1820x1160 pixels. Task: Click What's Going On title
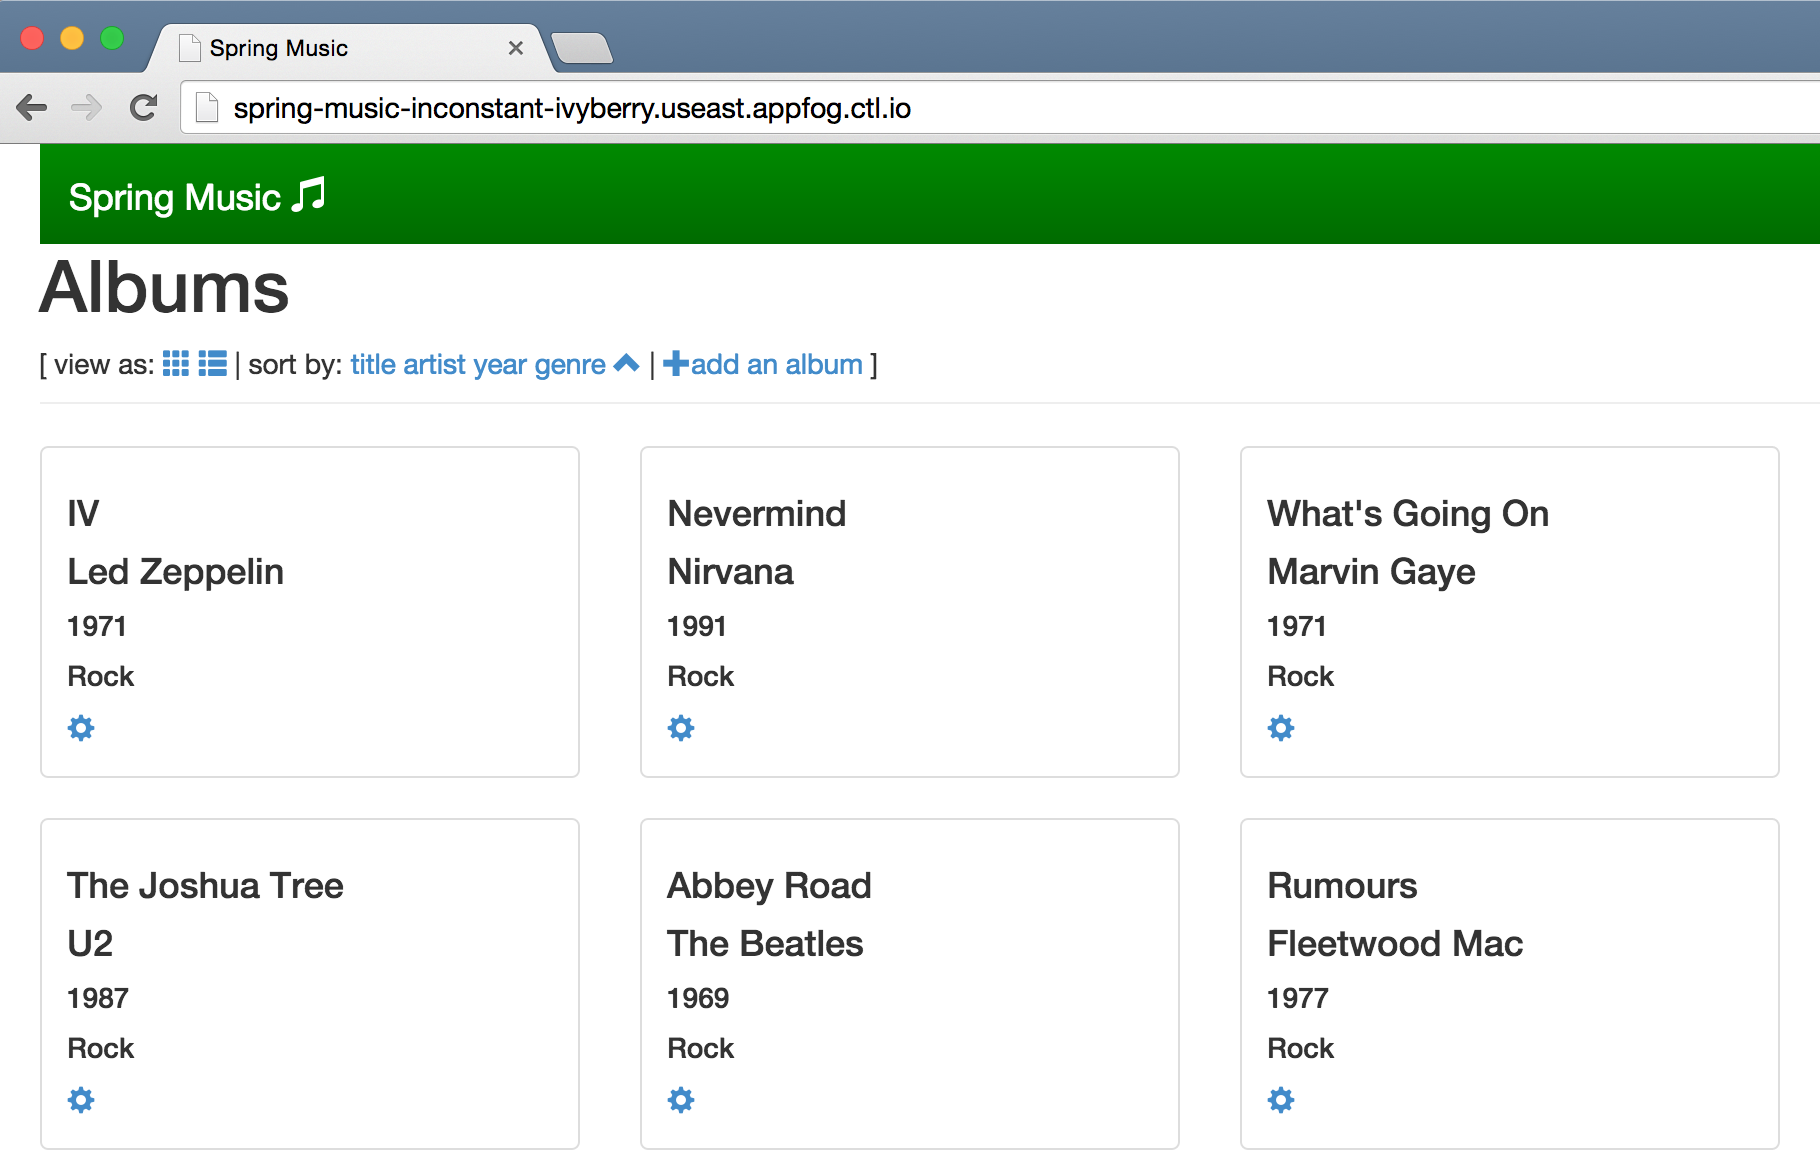pyautogui.click(x=1408, y=514)
